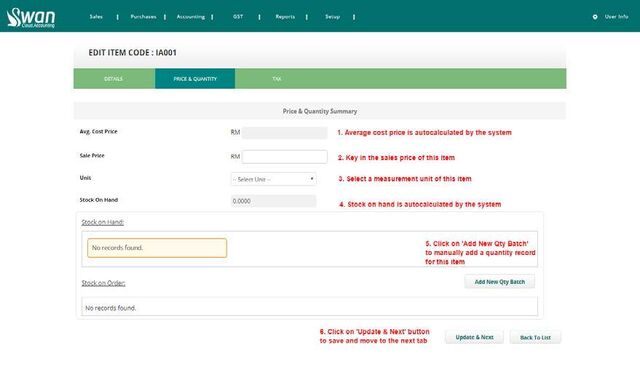Expand the Select Unit dropdown
The height and width of the screenshot is (378, 640).
[273, 179]
